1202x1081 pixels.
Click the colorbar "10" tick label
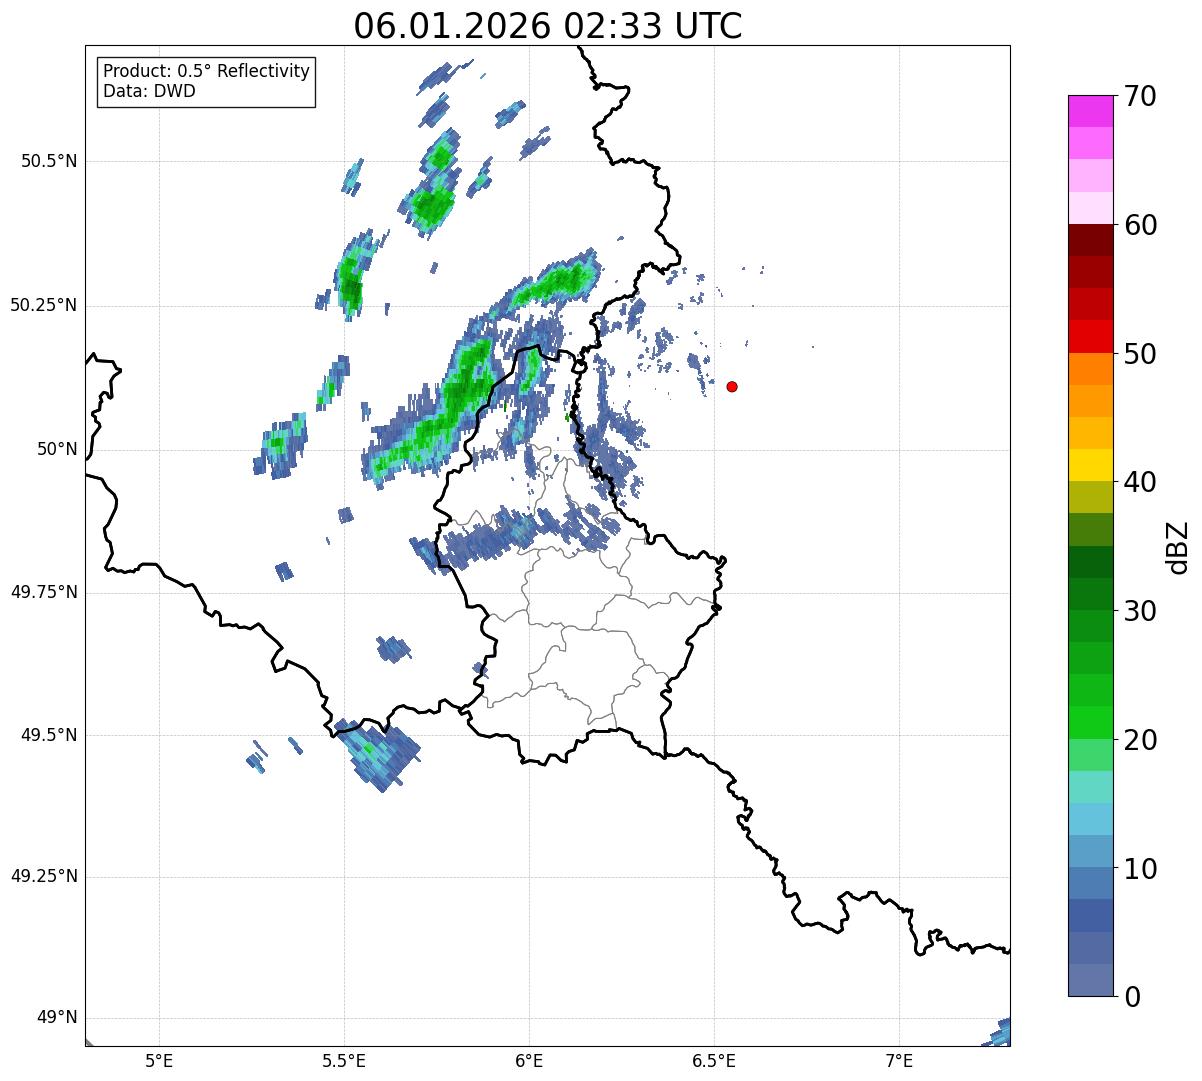[x=1140, y=868]
